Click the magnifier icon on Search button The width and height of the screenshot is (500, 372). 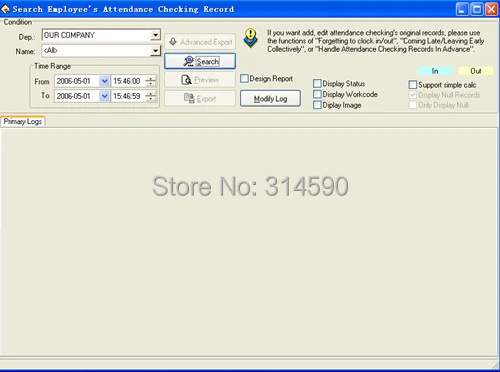tap(189, 61)
